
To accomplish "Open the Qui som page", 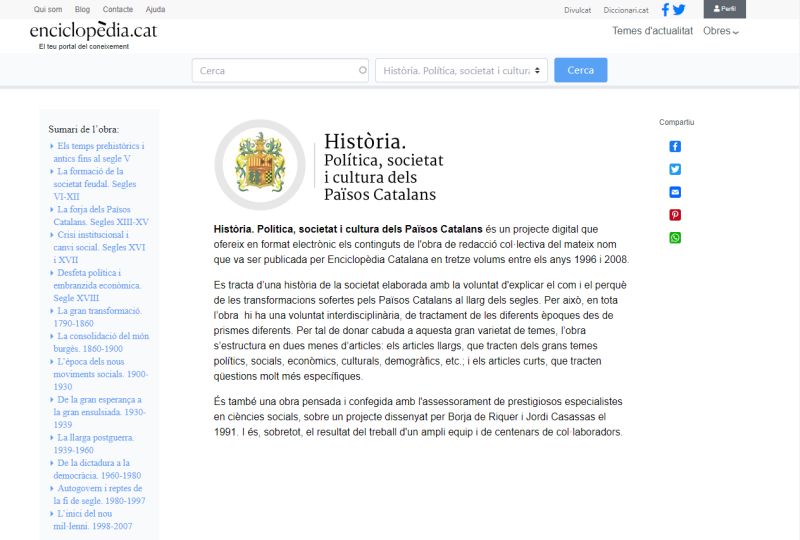I will click(x=48, y=9).
